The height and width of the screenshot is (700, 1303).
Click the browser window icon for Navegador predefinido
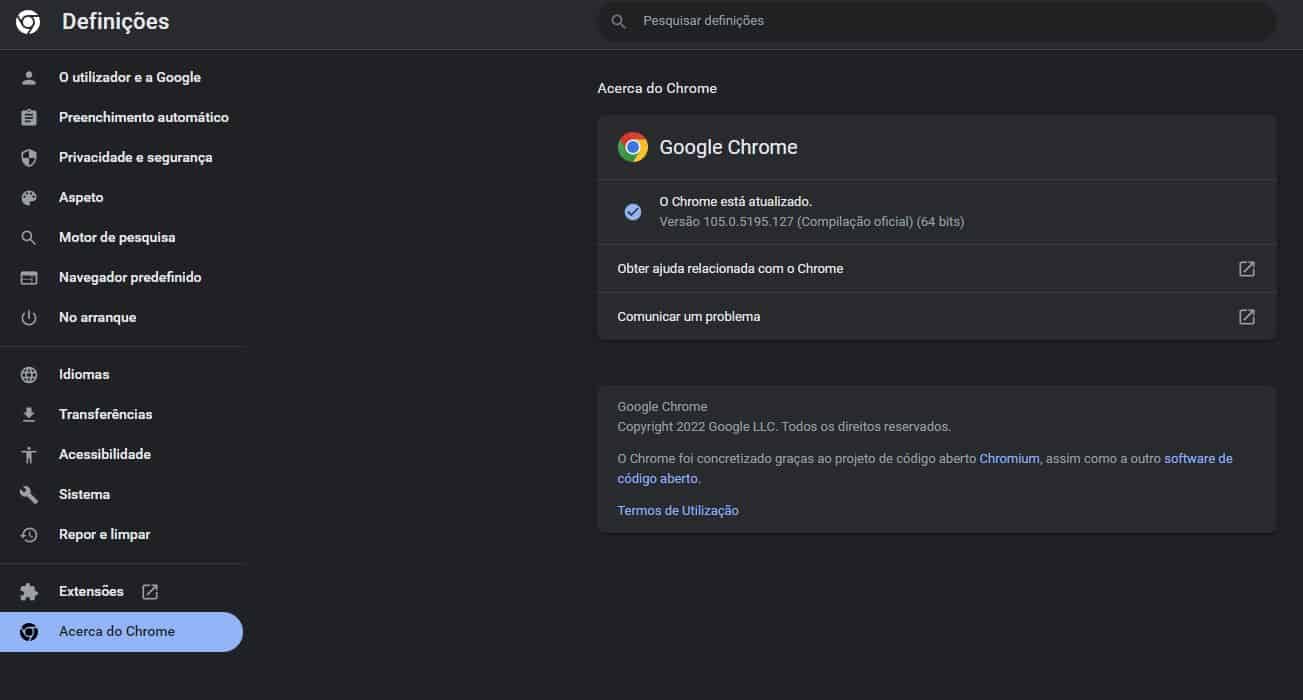(x=29, y=277)
